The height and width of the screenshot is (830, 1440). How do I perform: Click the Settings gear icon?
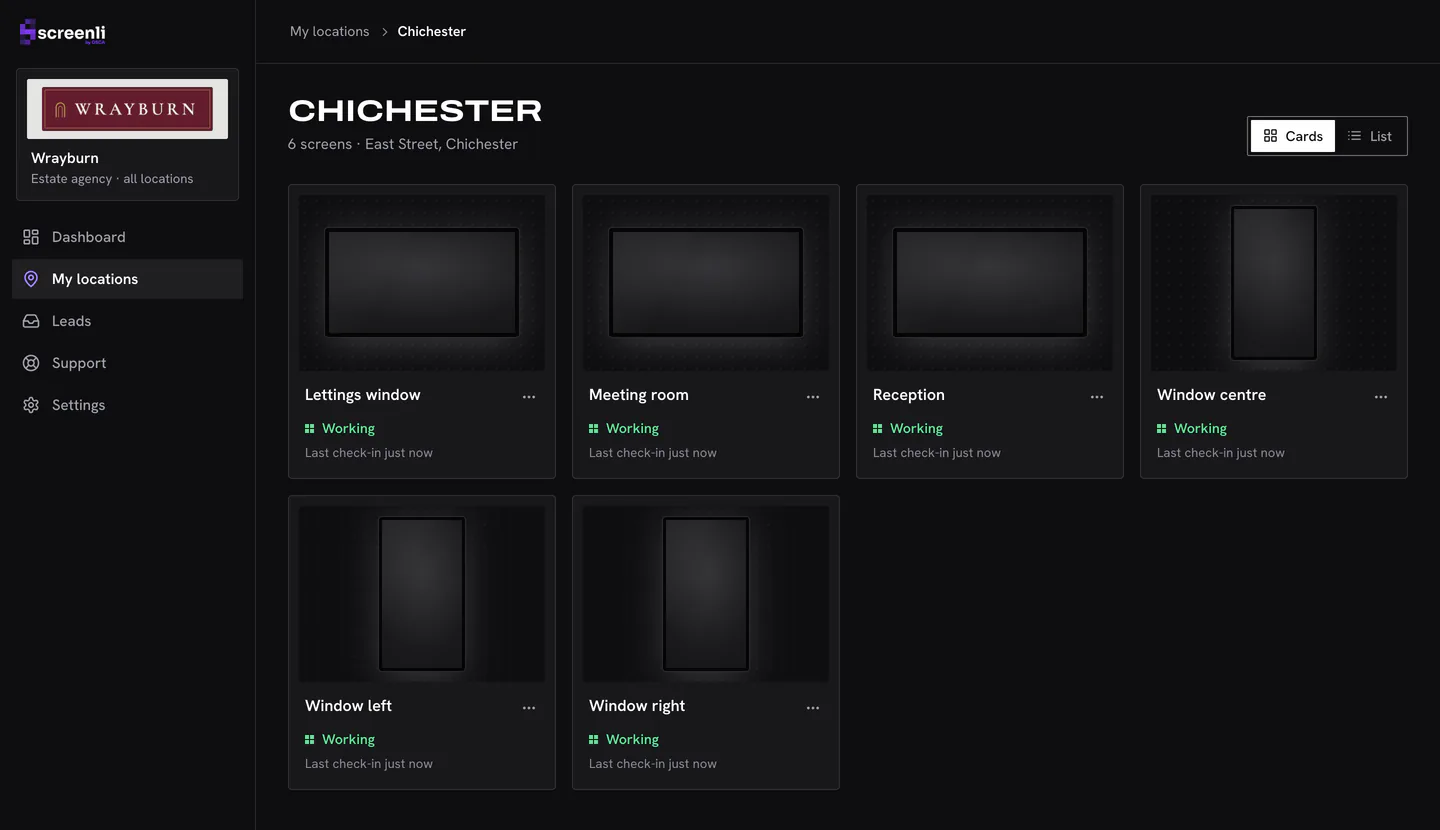31,405
